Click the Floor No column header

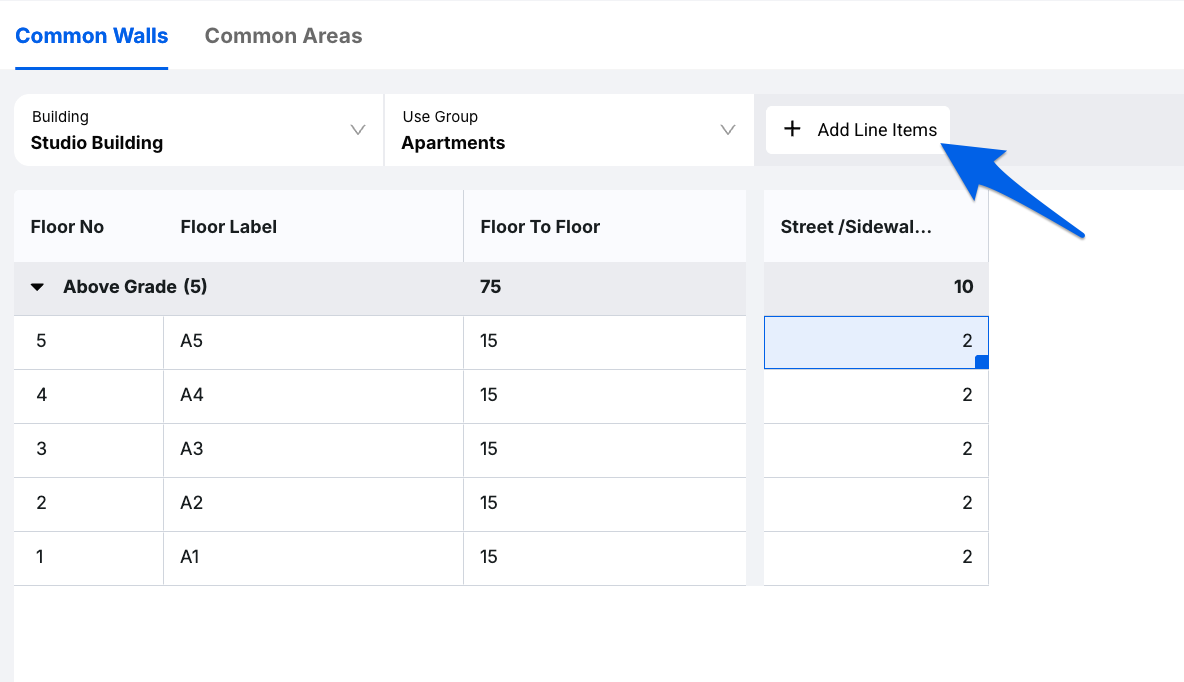click(68, 227)
